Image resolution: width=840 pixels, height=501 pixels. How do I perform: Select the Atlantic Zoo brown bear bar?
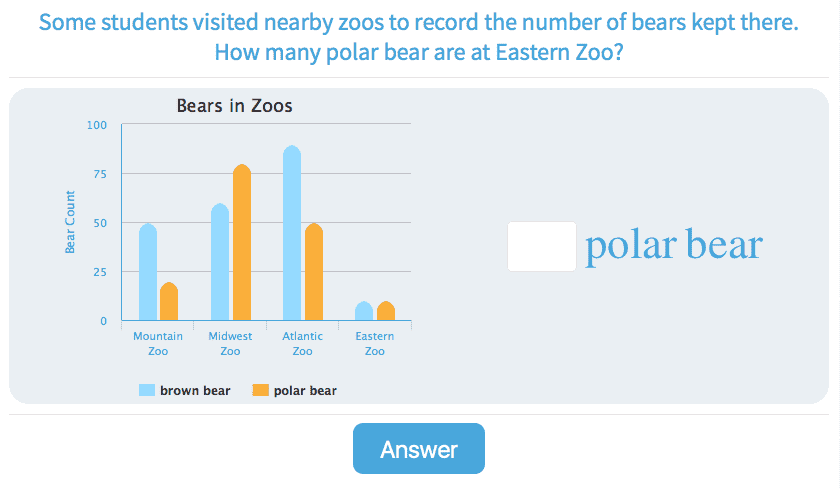point(292,233)
